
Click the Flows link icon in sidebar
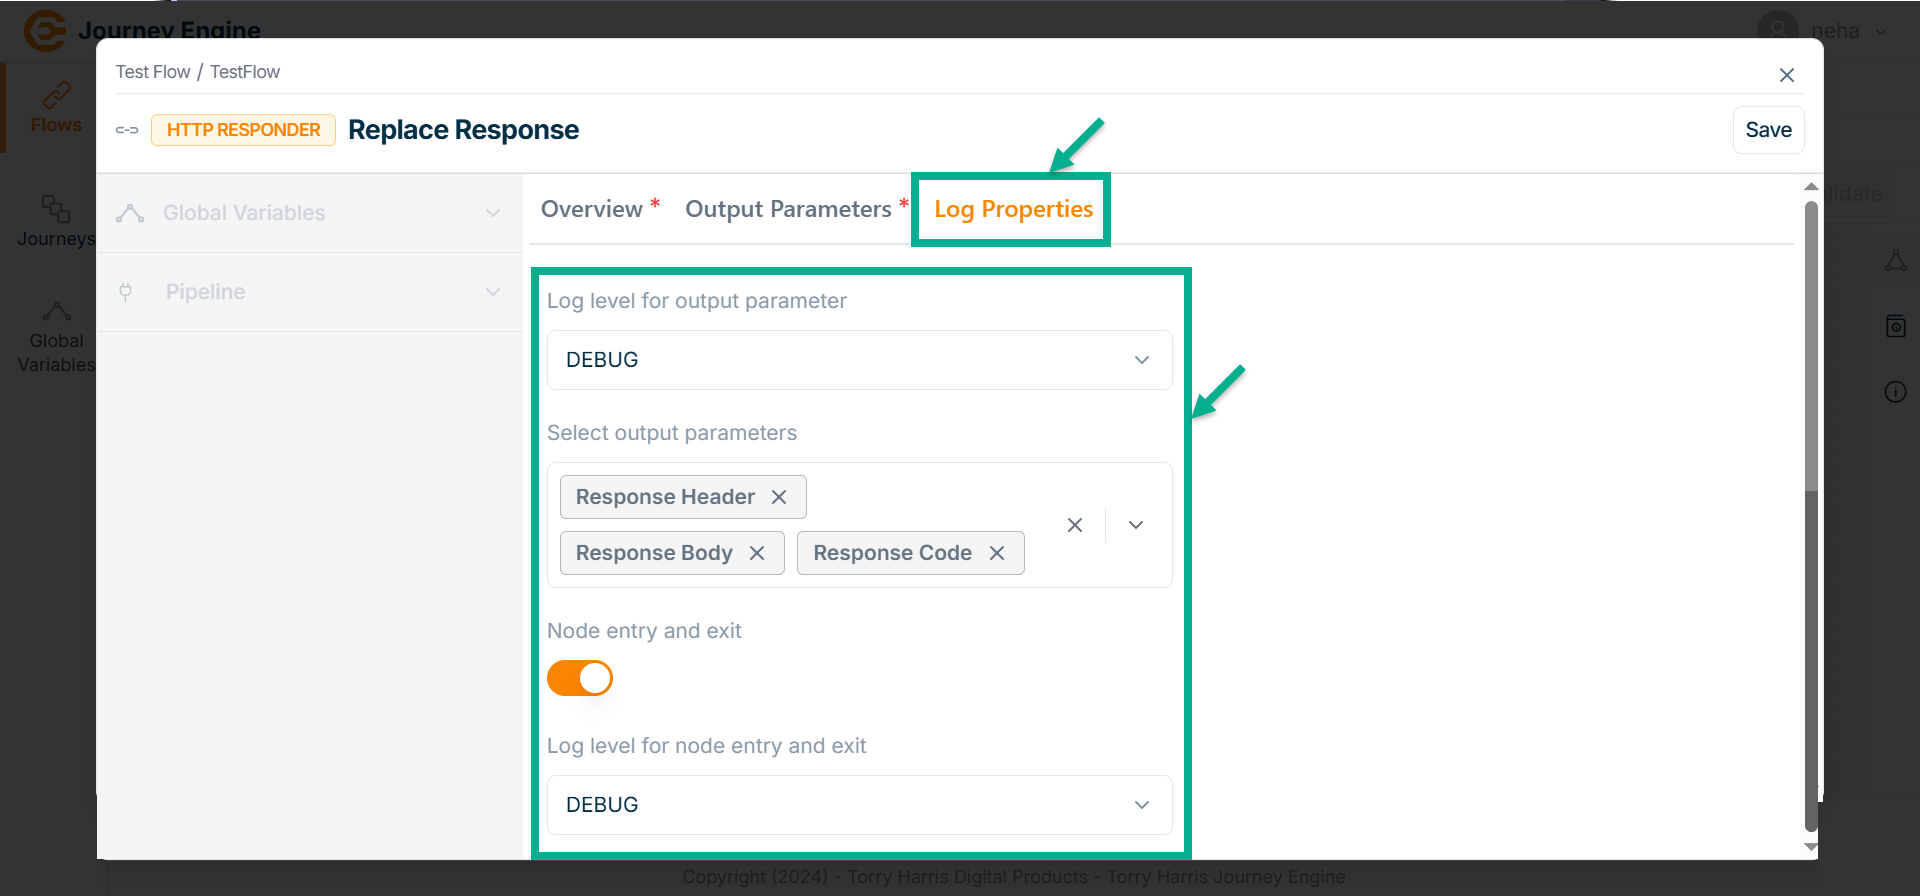point(56,95)
